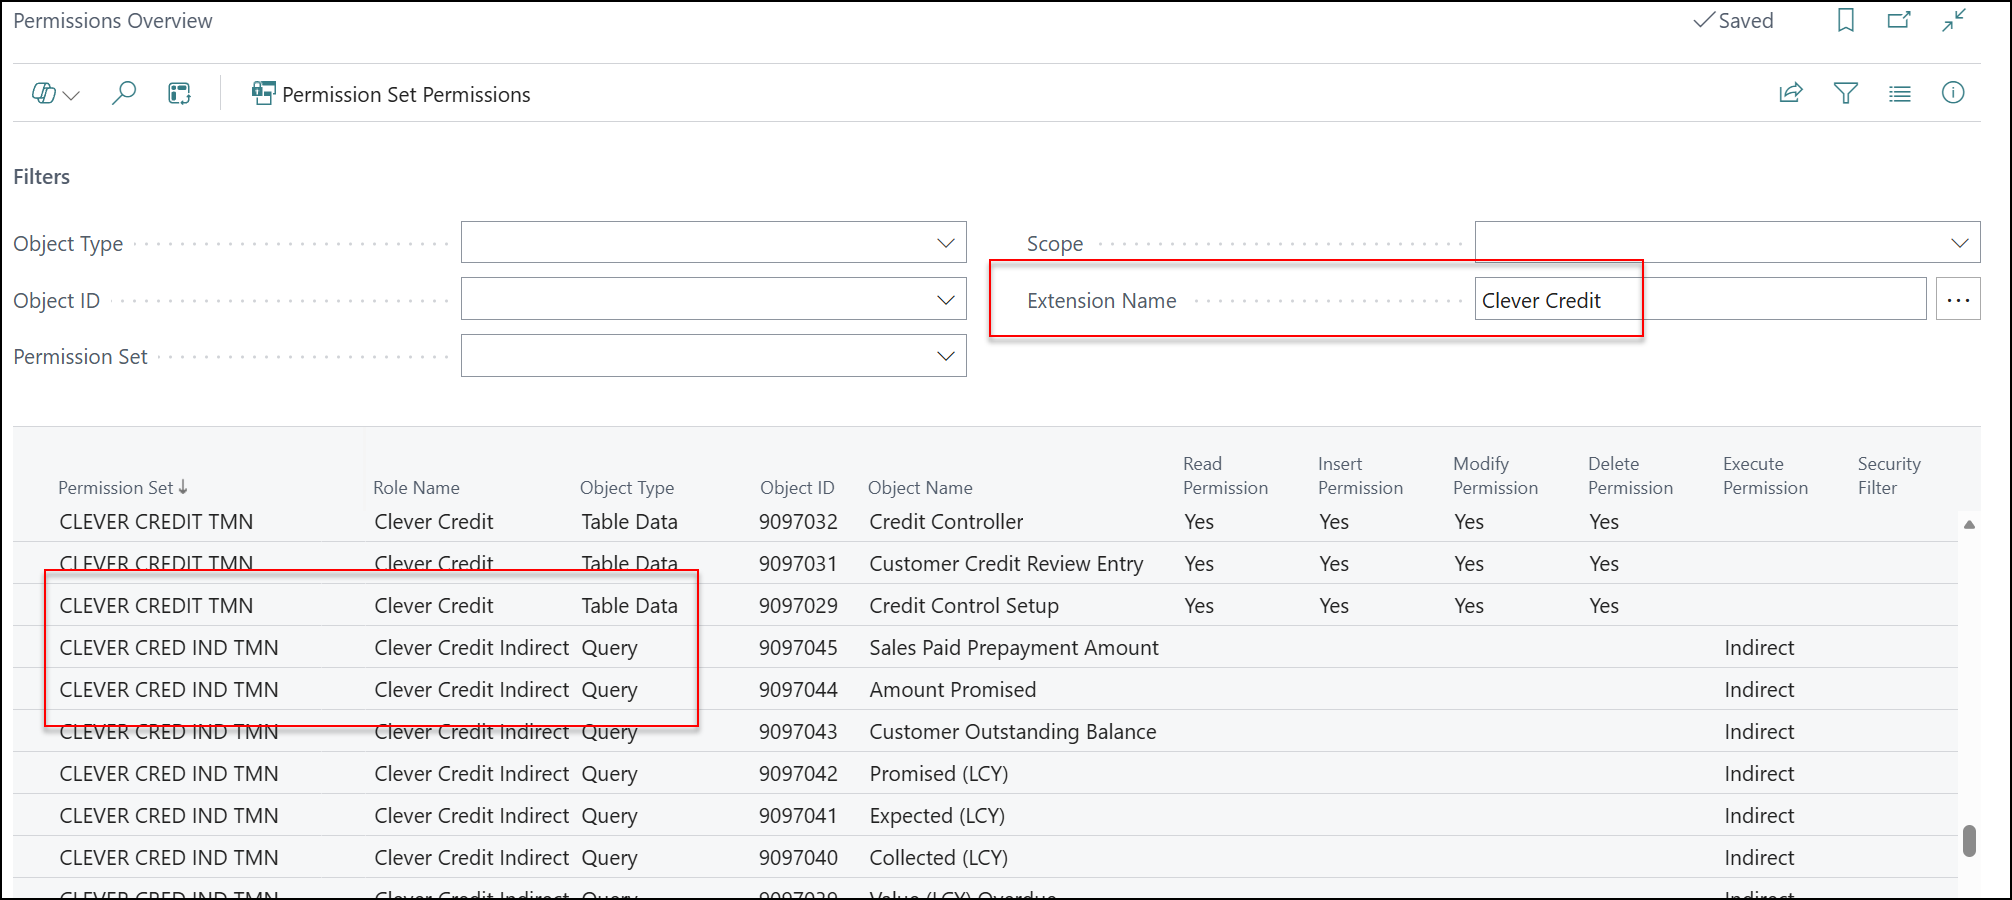Expand the Object ID dropdown
This screenshot has height=900, width=2012.
coord(945,300)
